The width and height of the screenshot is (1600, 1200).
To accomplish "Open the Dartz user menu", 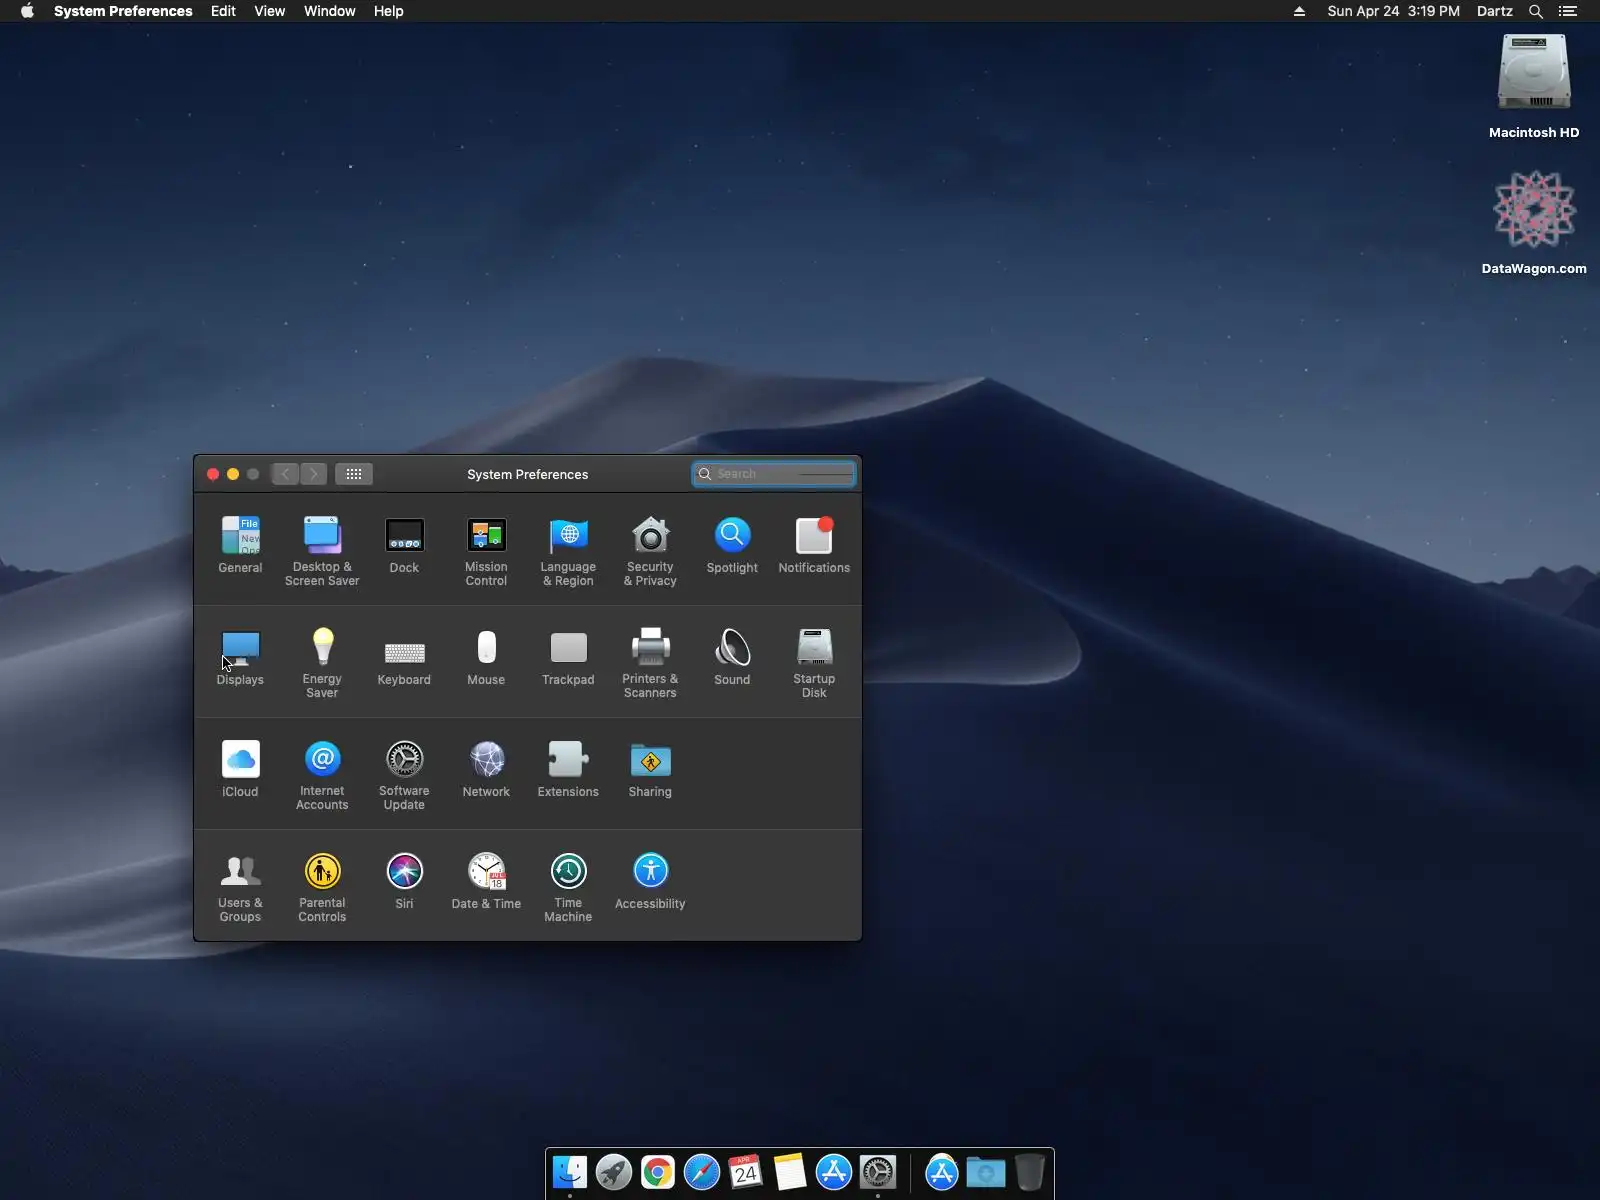I will tap(1495, 11).
